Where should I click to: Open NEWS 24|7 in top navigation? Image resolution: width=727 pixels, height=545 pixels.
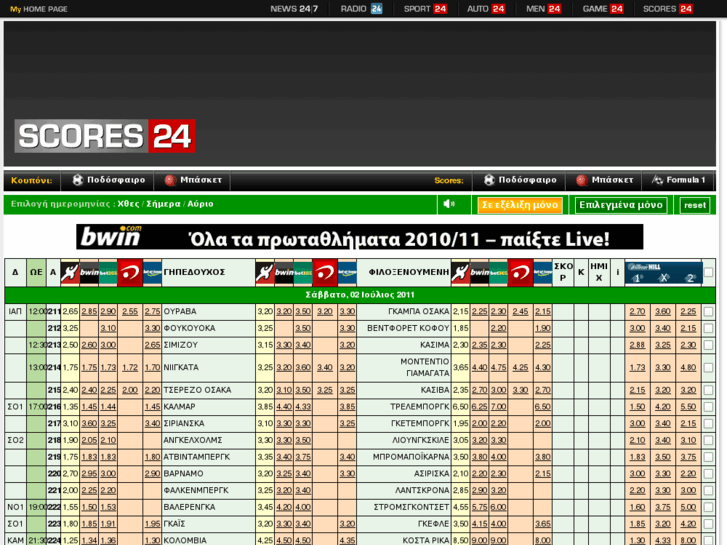[x=294, y=9]
